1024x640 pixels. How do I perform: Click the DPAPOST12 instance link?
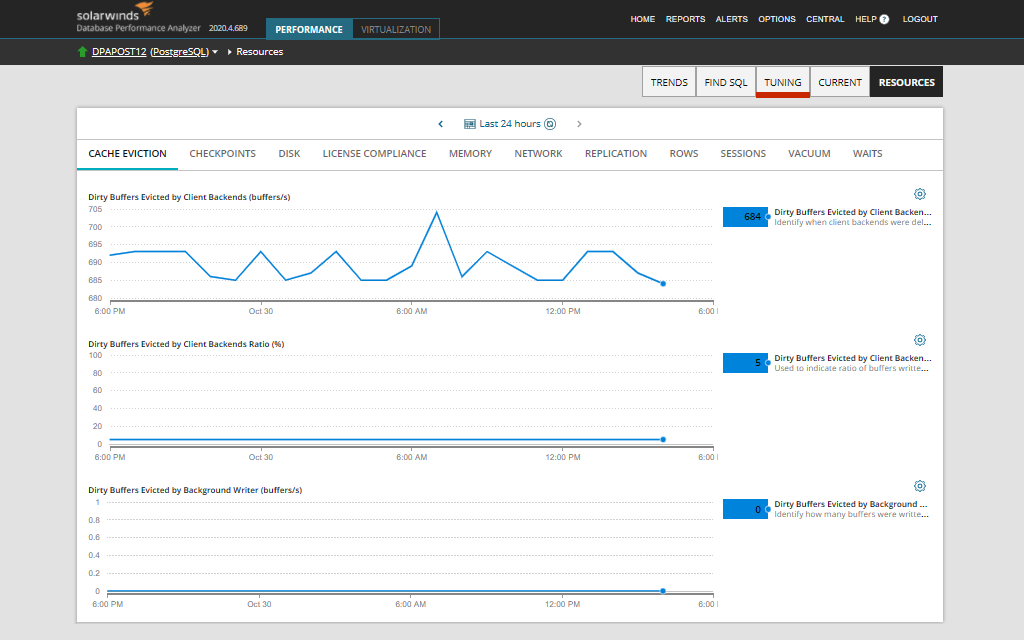118,52
